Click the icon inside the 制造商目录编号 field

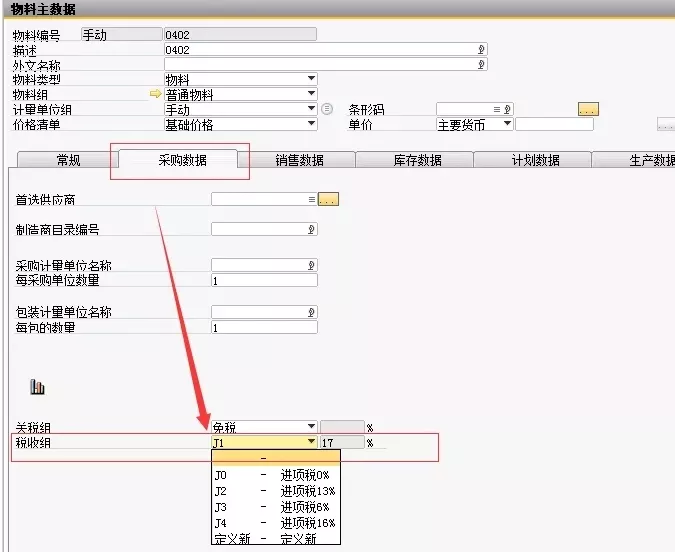[312, 229]
